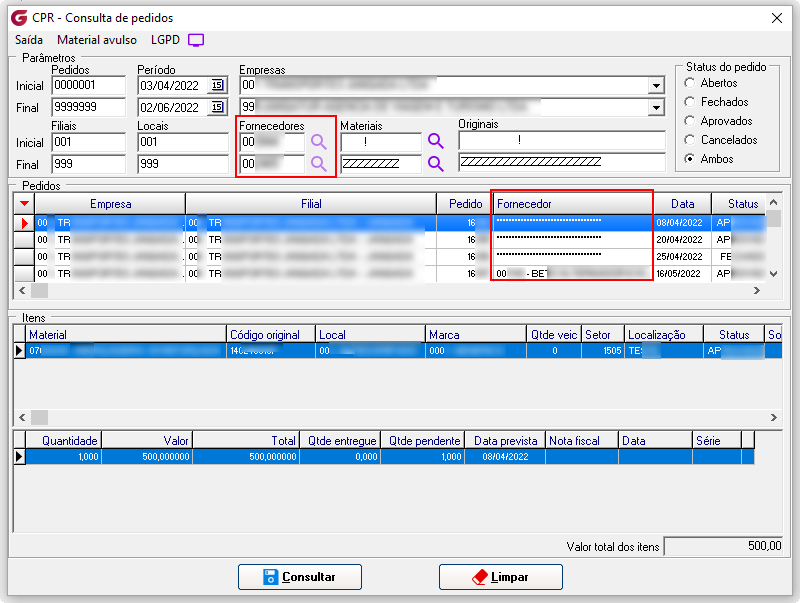Click the Código original column header
Screen dimensions: 800x603
tap(271, 335)
